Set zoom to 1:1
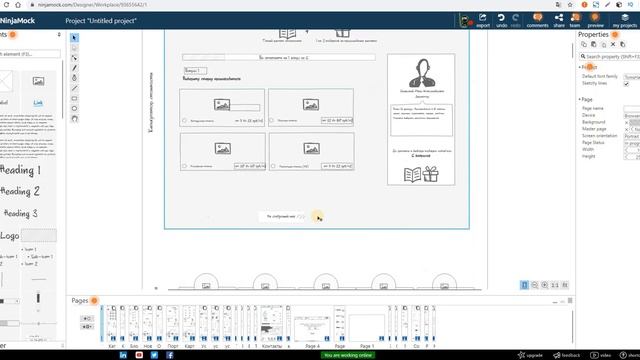 point(555,285)
